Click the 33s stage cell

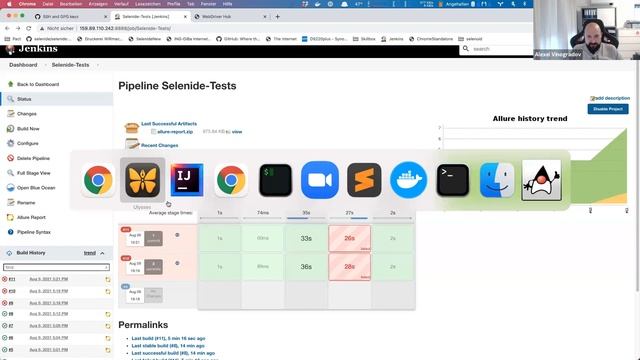(x=306, y=238)
